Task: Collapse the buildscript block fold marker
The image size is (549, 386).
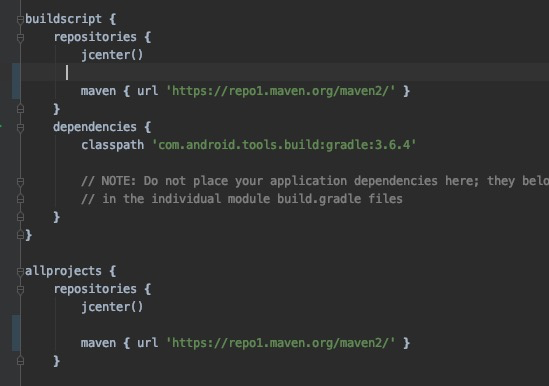Action: (20, 19)
